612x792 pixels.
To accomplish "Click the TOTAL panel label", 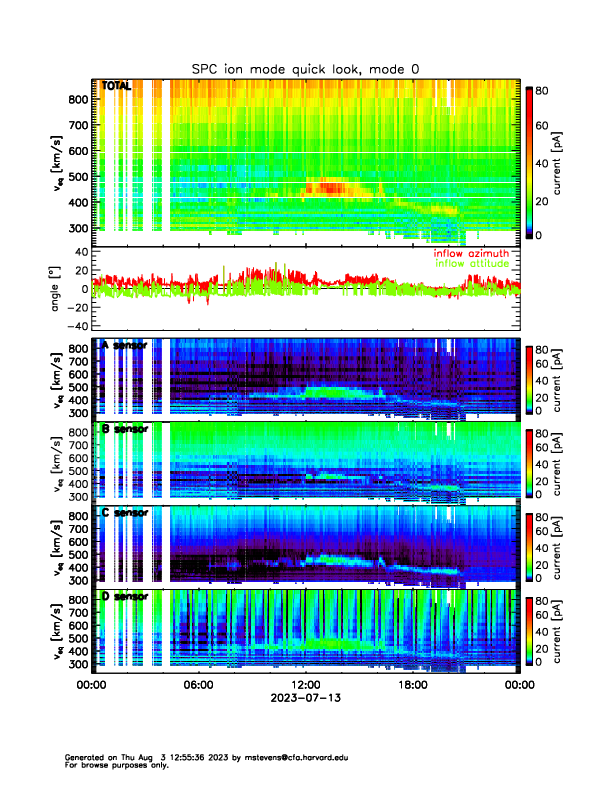I will click(x=116, y=87).
